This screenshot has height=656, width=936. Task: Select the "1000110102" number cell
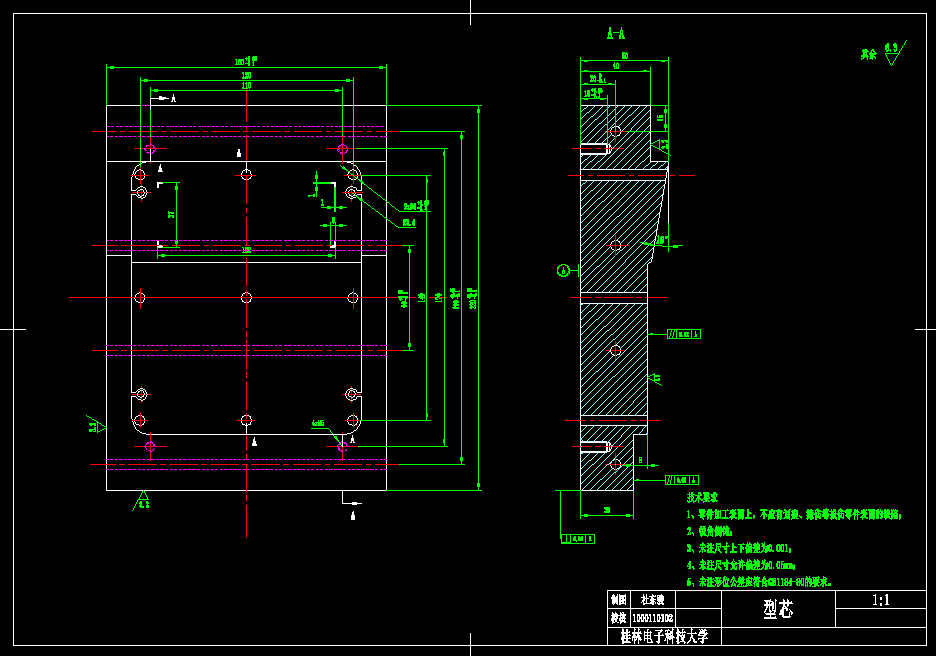(652, 618)
